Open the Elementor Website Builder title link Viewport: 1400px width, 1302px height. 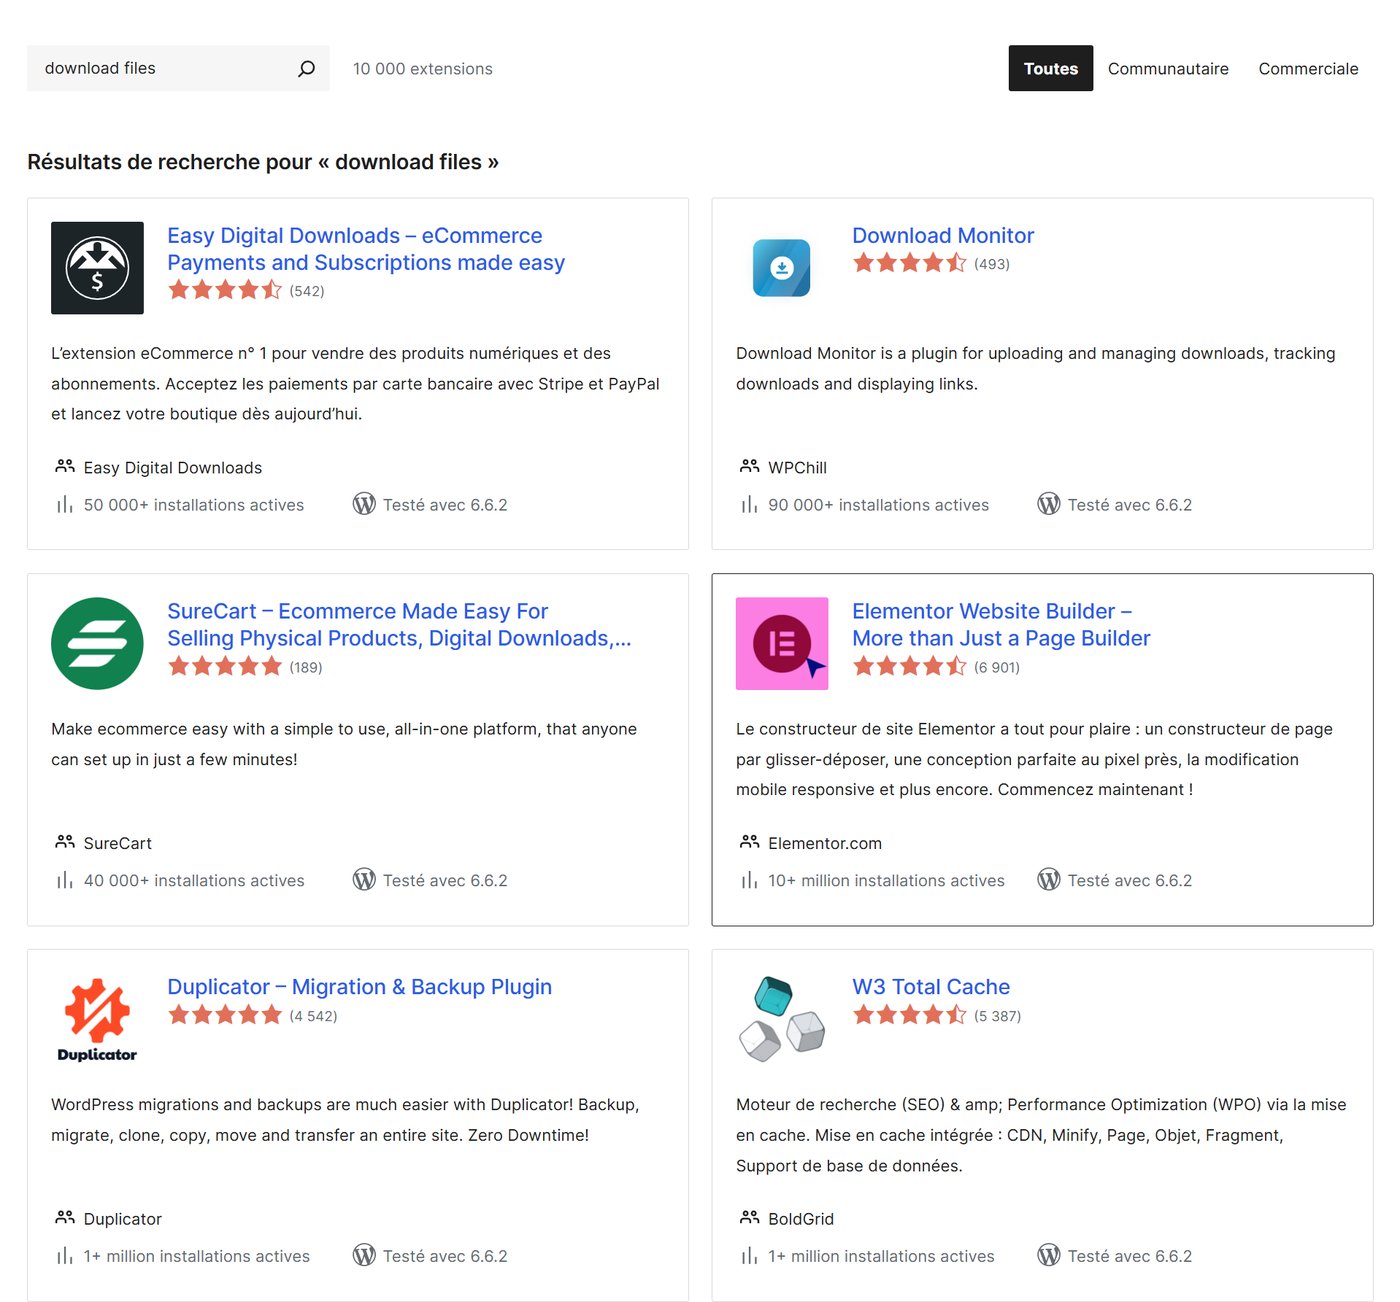pos(1001,625)
